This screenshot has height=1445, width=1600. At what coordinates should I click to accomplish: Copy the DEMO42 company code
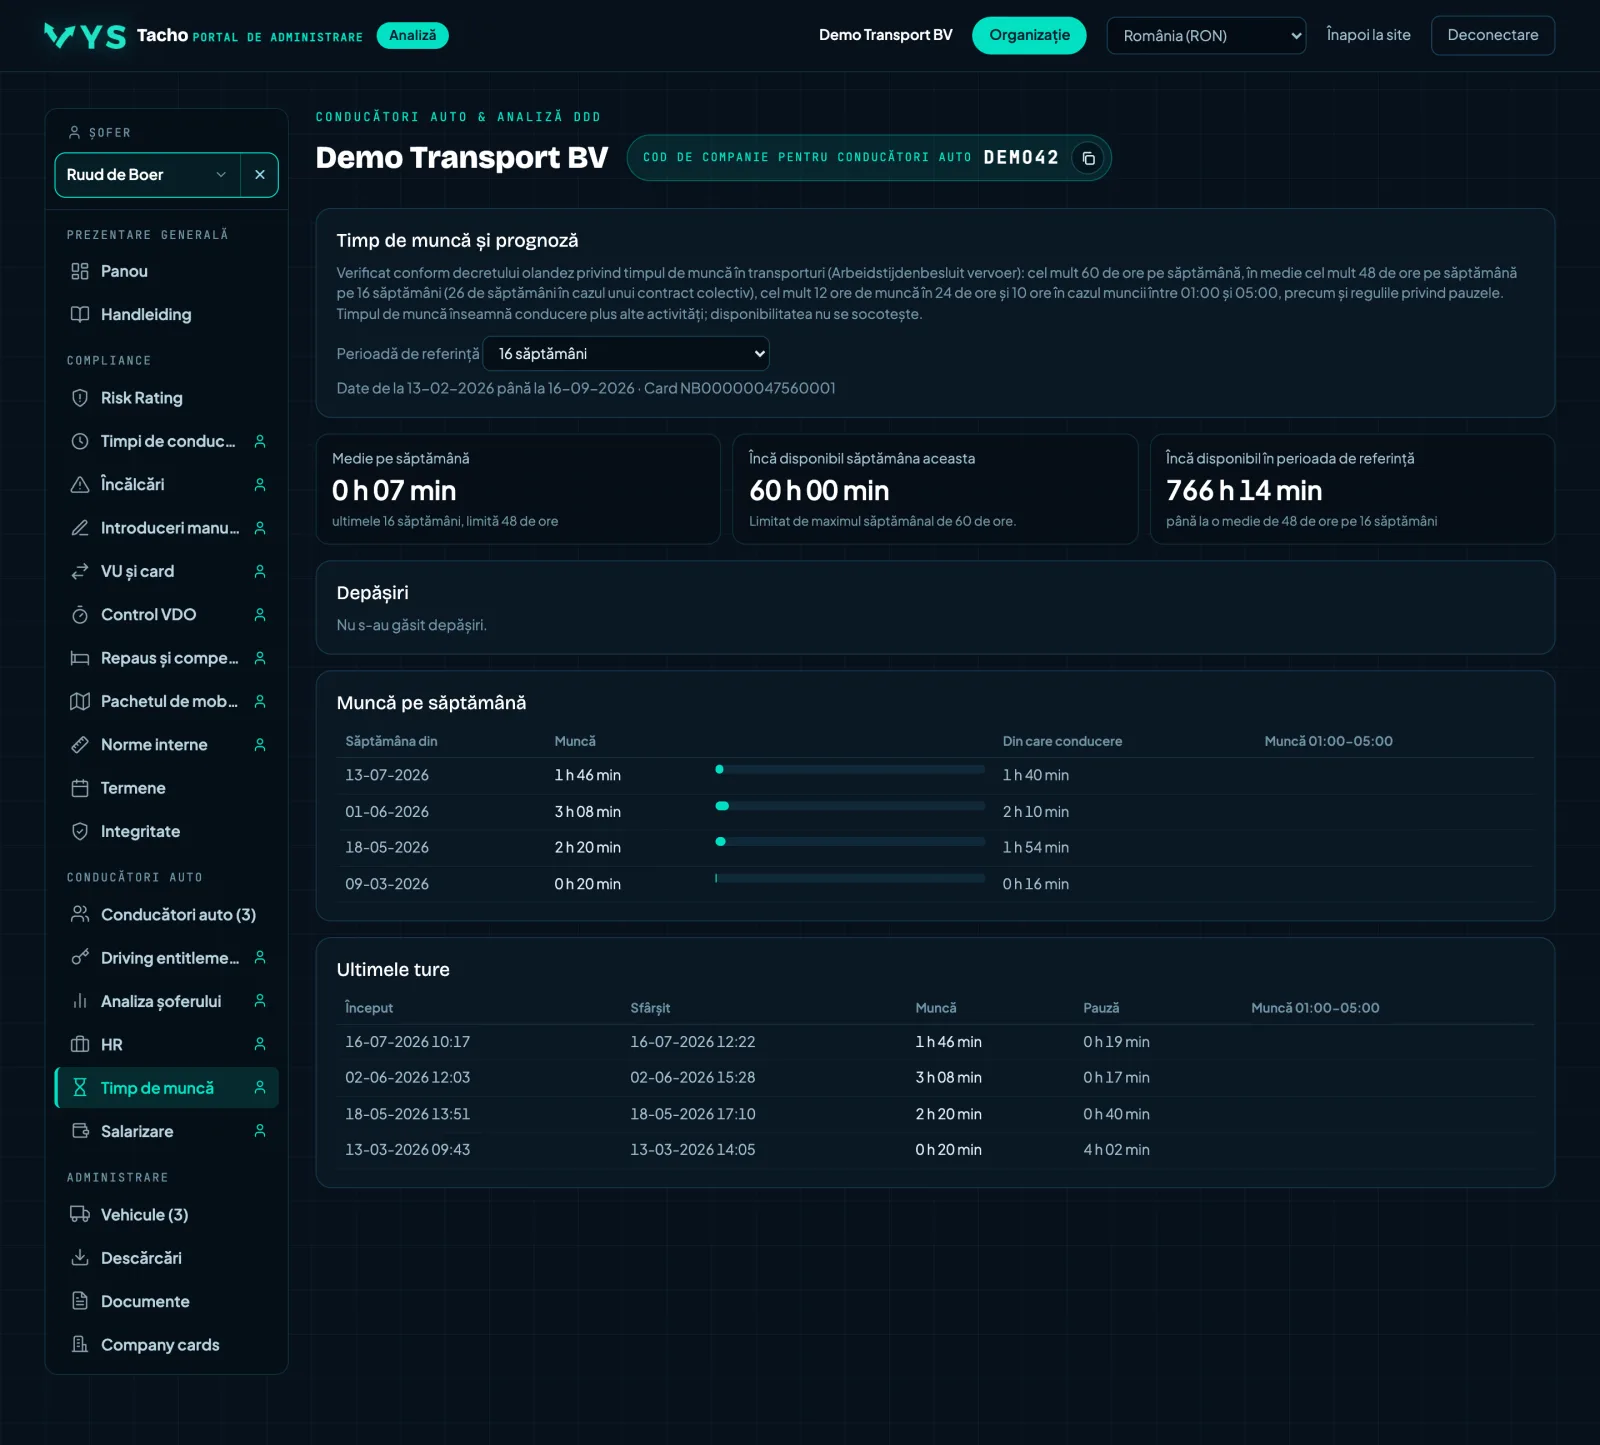click(1088, 158)
